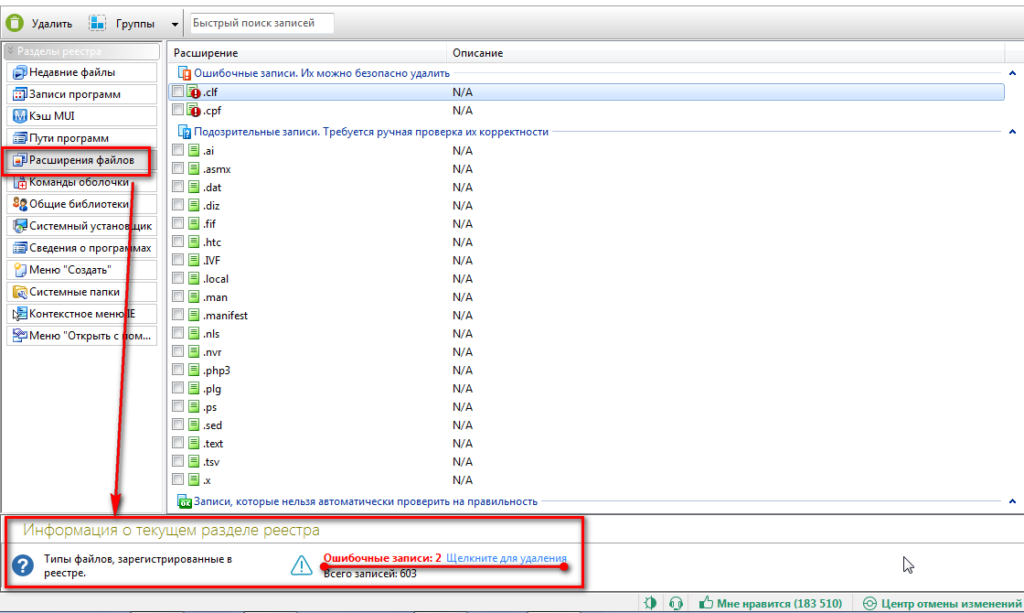Image resolution: width=1024 pixels, height=613 pixels.
Task: Enable the checkbox for .manifest extension
Action: click(178, 315)
